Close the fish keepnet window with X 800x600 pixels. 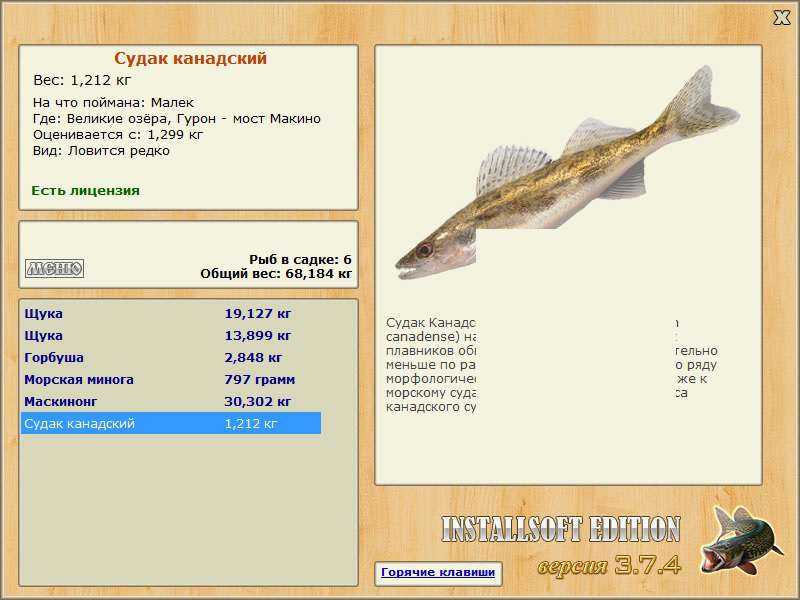coord(781,18)
